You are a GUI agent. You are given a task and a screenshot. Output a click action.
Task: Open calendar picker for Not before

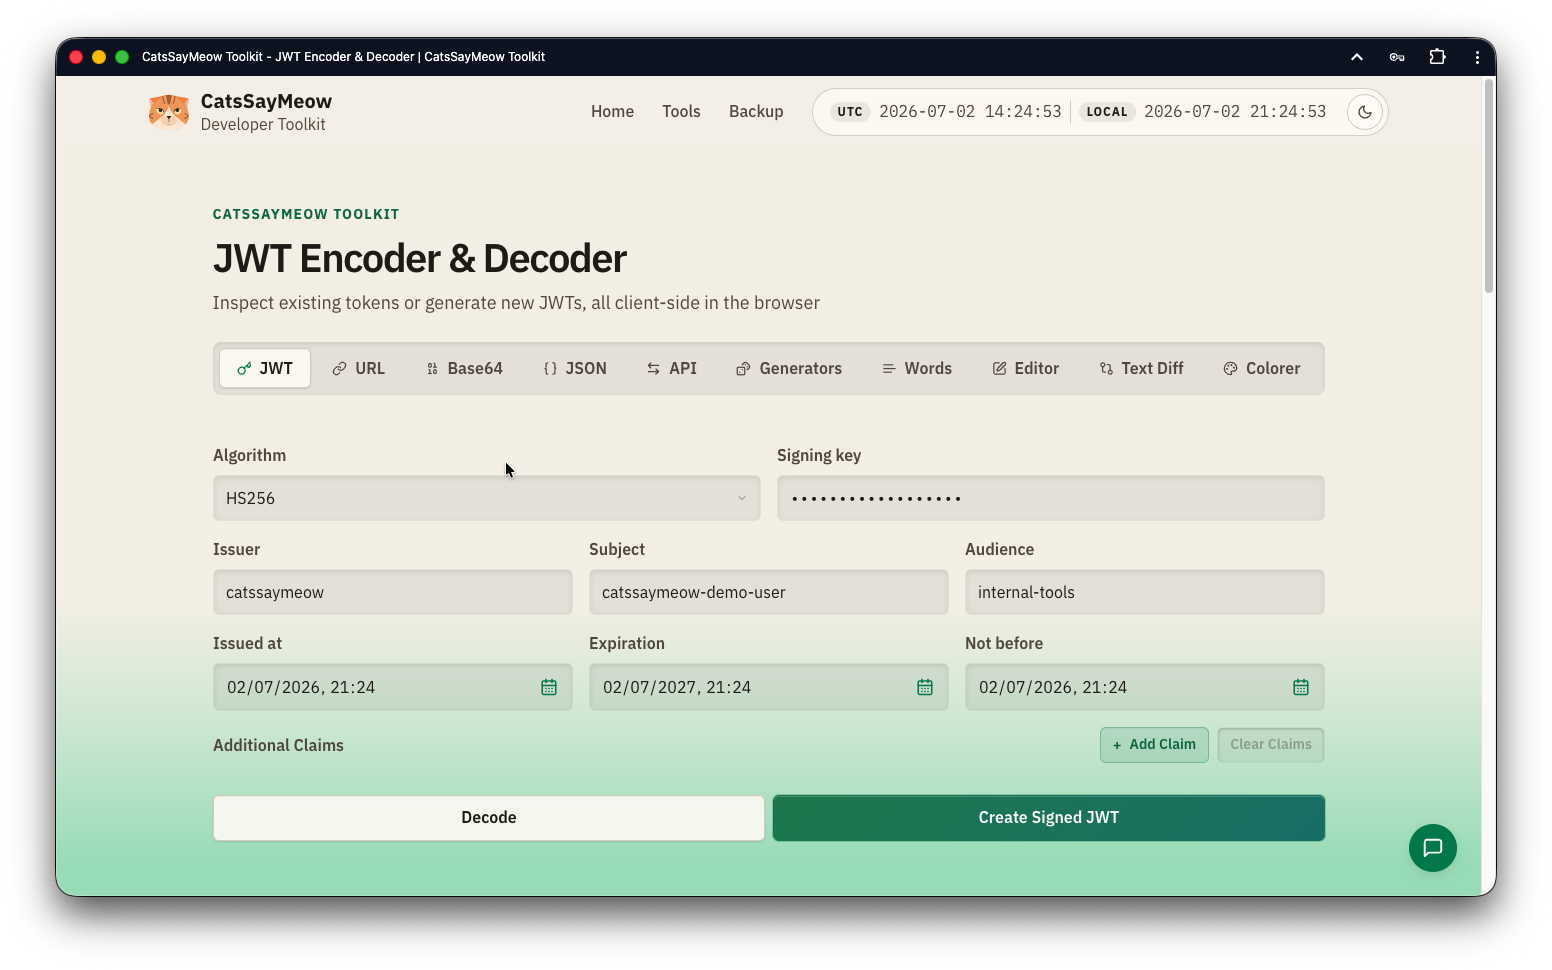point(1301,687)
